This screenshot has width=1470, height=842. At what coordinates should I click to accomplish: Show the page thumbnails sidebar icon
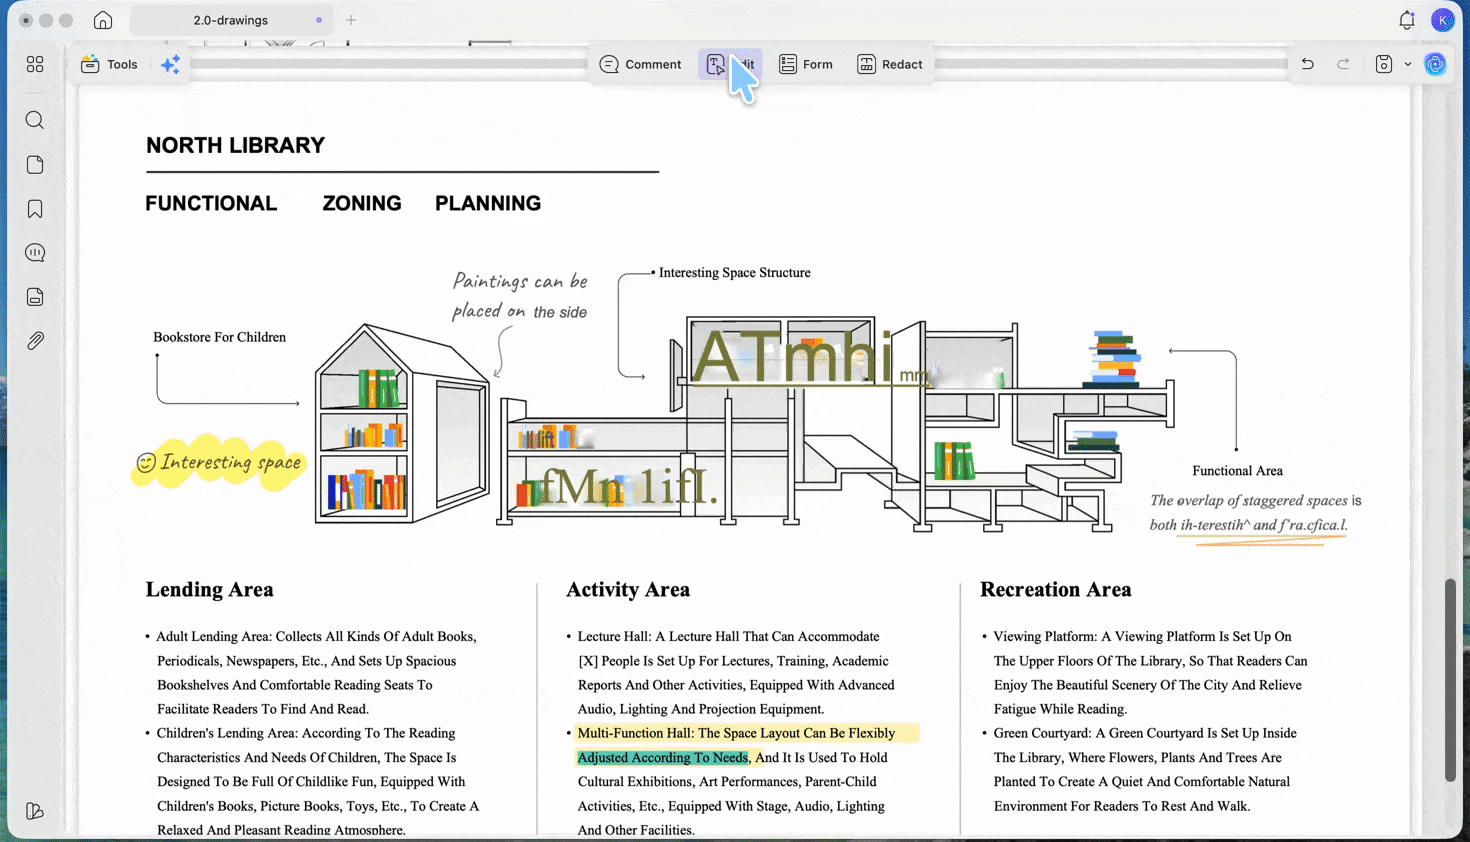click(35, 165)
